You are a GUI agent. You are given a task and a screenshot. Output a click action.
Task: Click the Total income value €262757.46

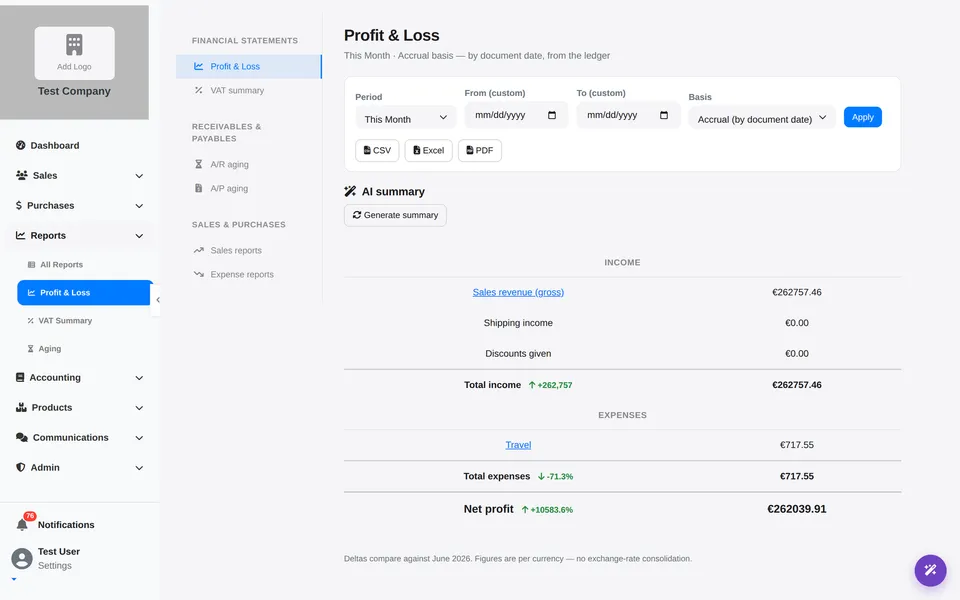(797, 384)
